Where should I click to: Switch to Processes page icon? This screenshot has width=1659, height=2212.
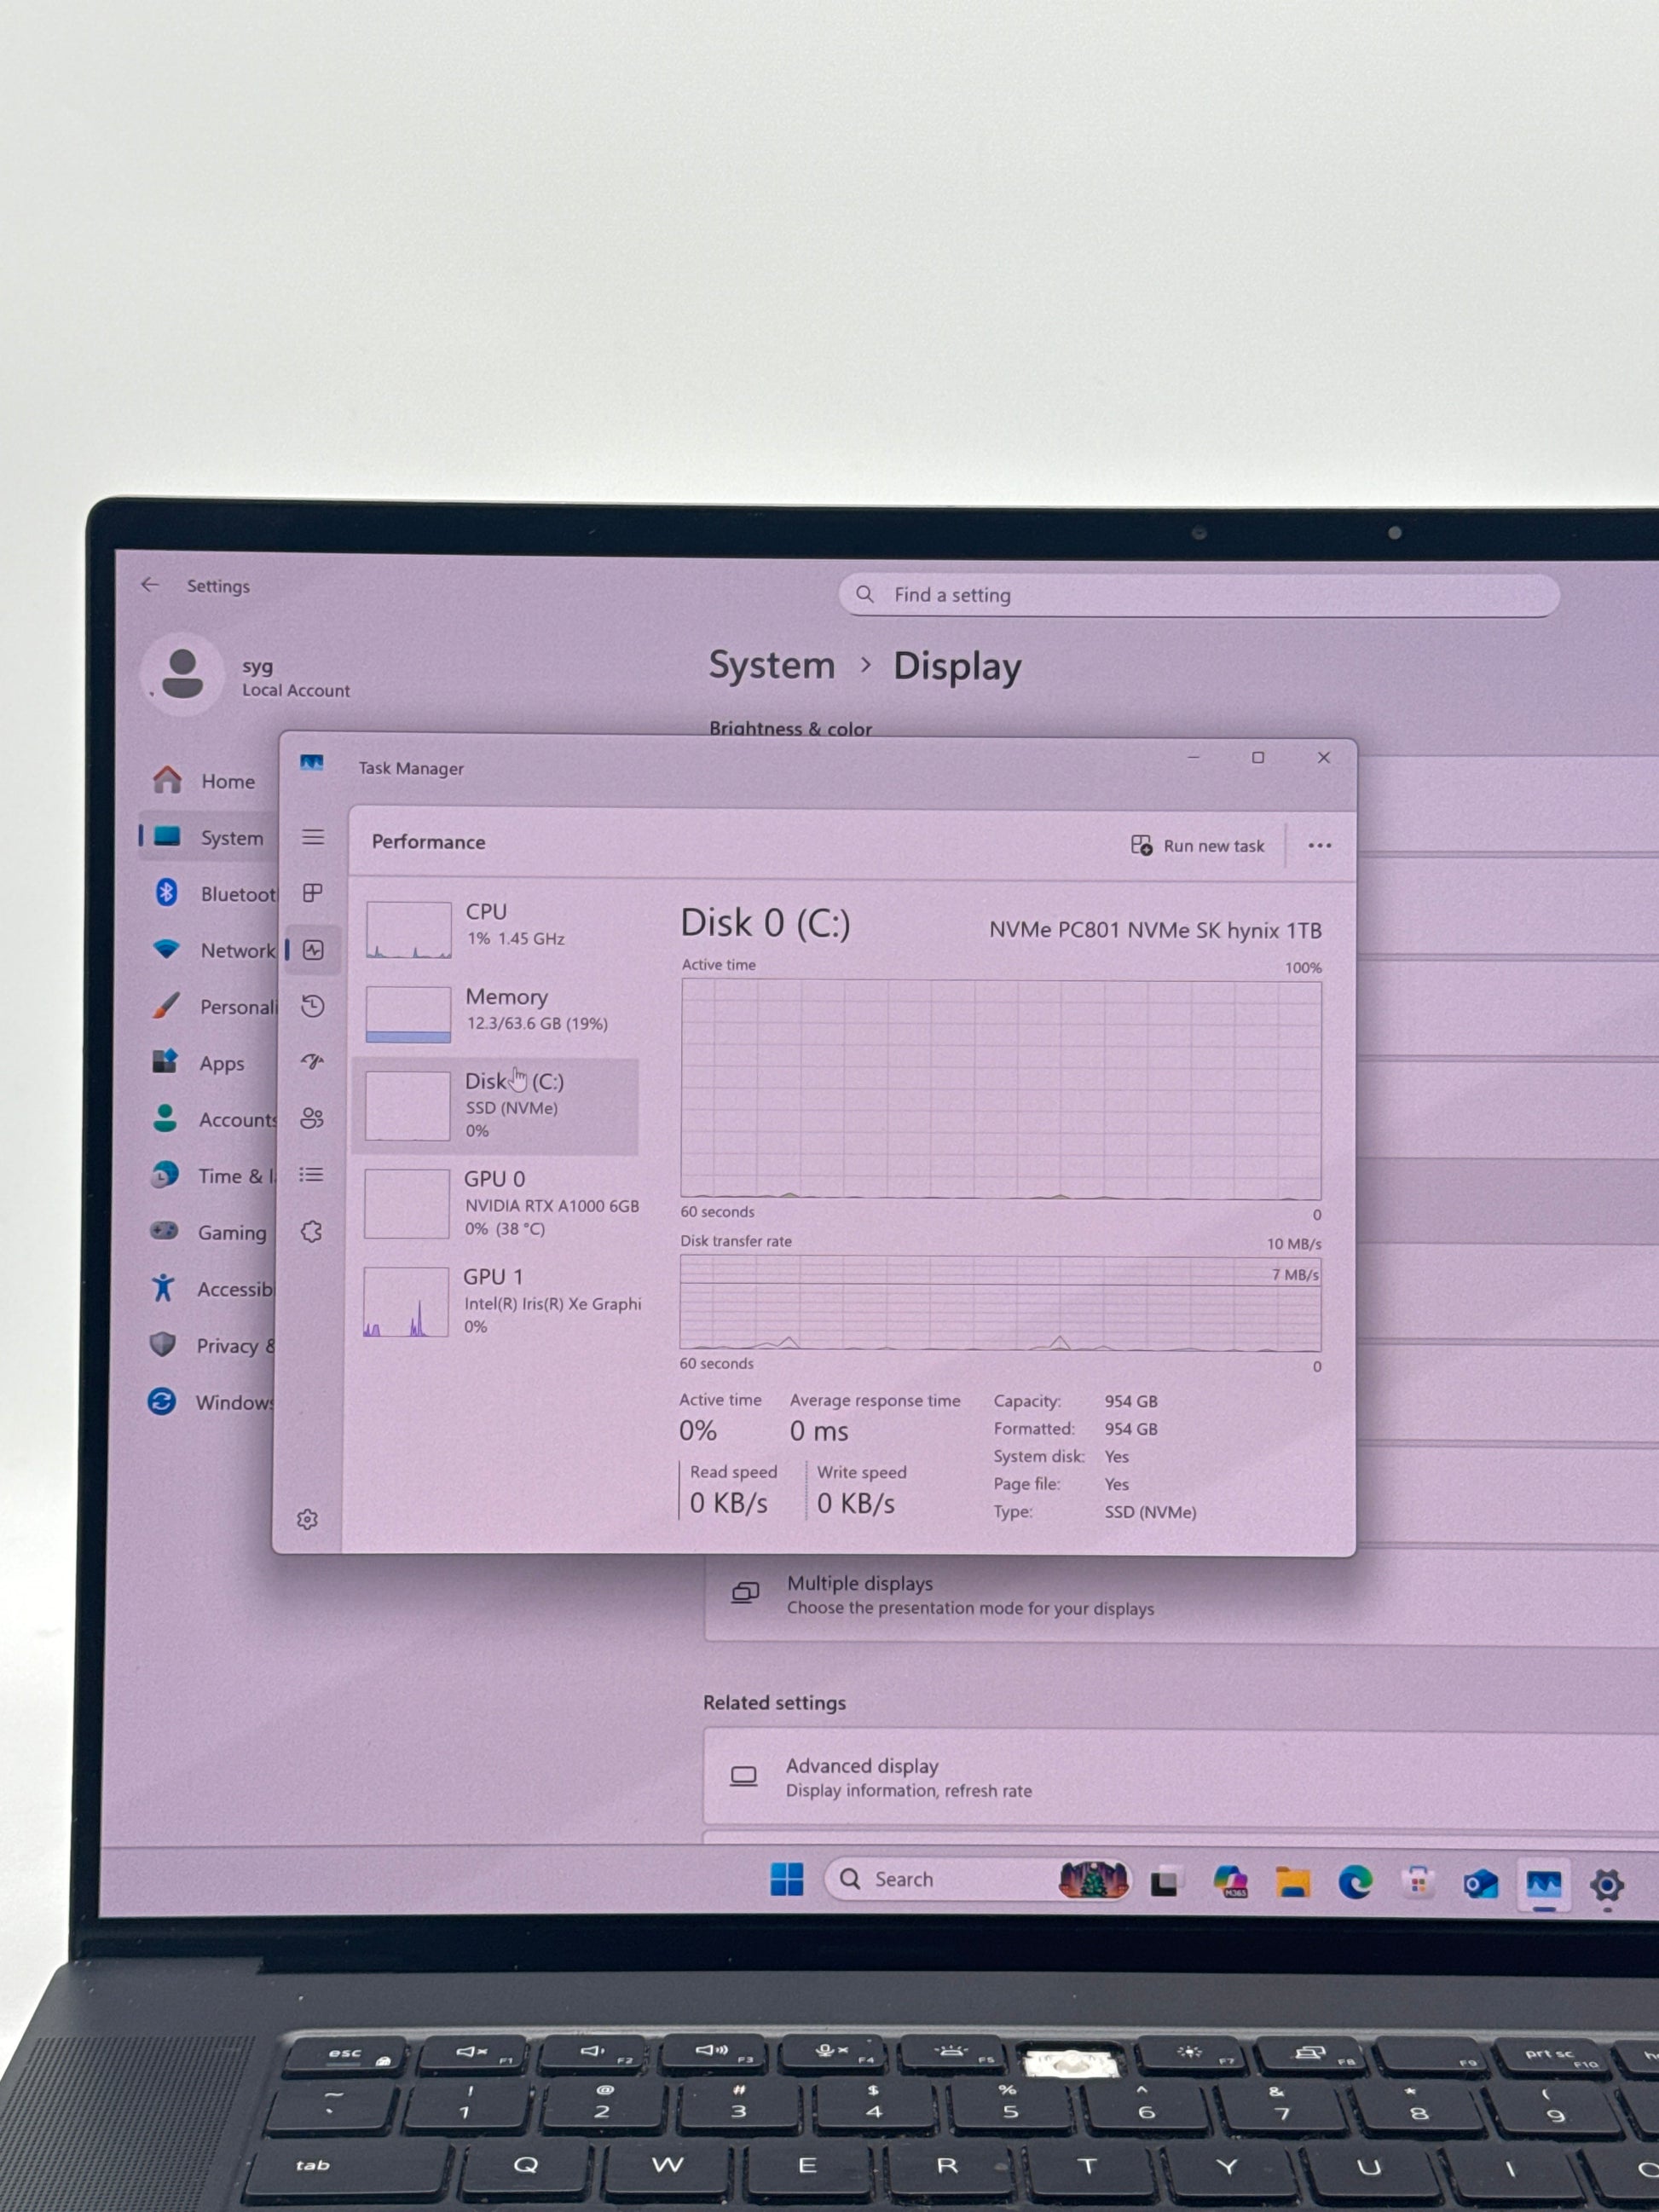[x=313, y=892]
